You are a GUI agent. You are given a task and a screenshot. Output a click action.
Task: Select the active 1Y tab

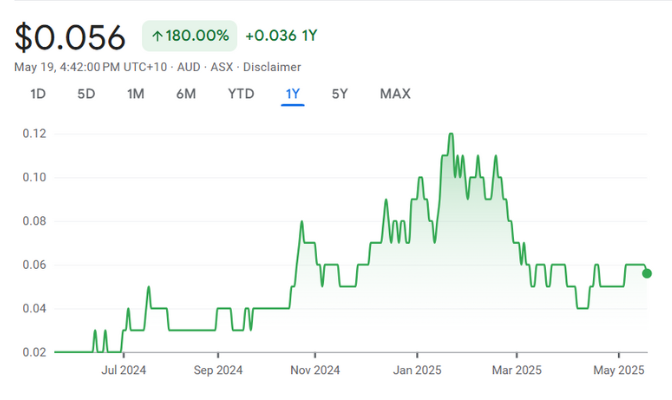tap(292, 94)
